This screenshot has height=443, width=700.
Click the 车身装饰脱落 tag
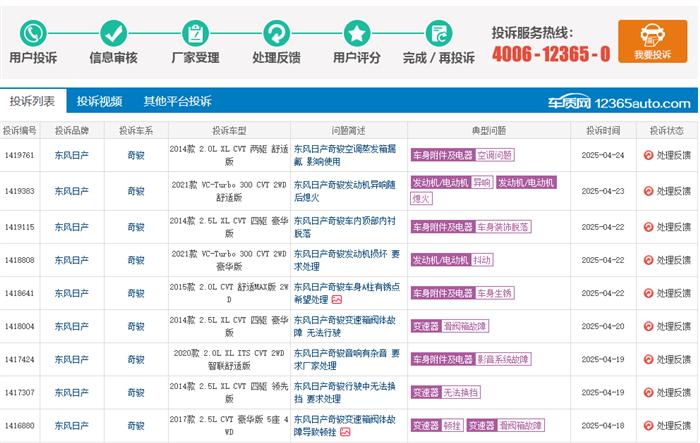coord(503,227)
